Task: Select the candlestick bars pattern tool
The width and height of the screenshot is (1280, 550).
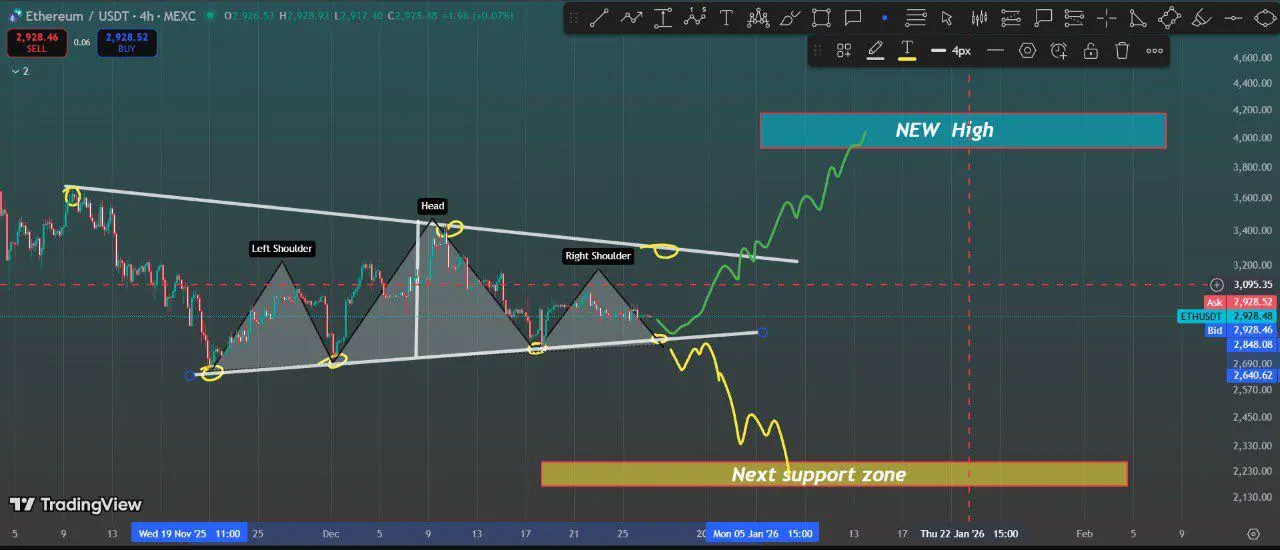Action: (x=979, y=18)
